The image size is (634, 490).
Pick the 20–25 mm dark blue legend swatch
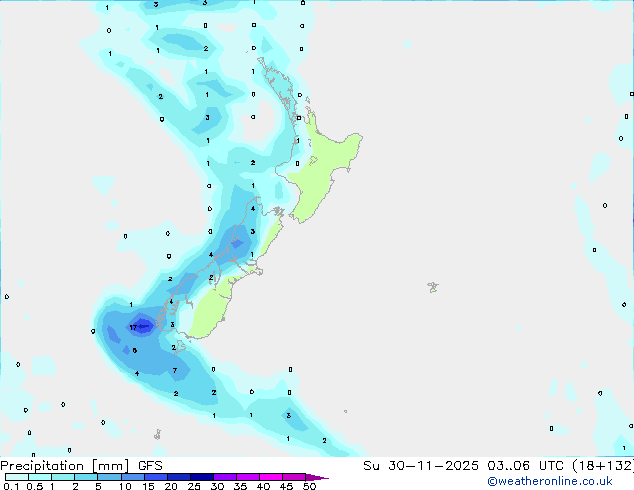click(x=178, y=477)
